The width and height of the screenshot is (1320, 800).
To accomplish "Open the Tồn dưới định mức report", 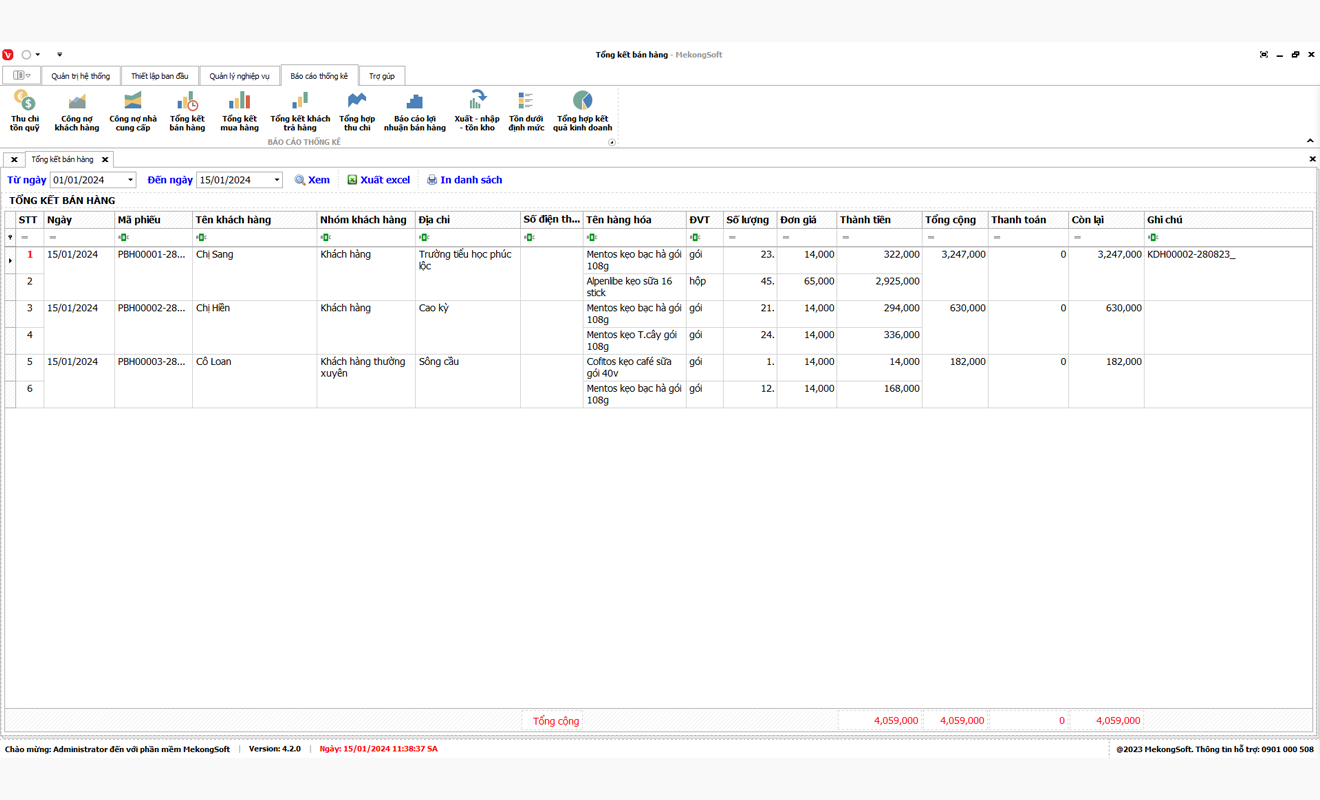I will click(x=526, y=111).
